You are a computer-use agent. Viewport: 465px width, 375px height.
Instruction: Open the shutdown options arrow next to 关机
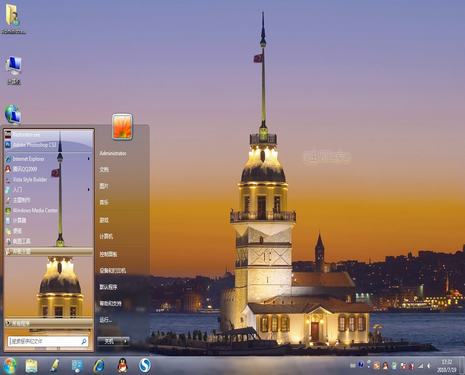125,341
